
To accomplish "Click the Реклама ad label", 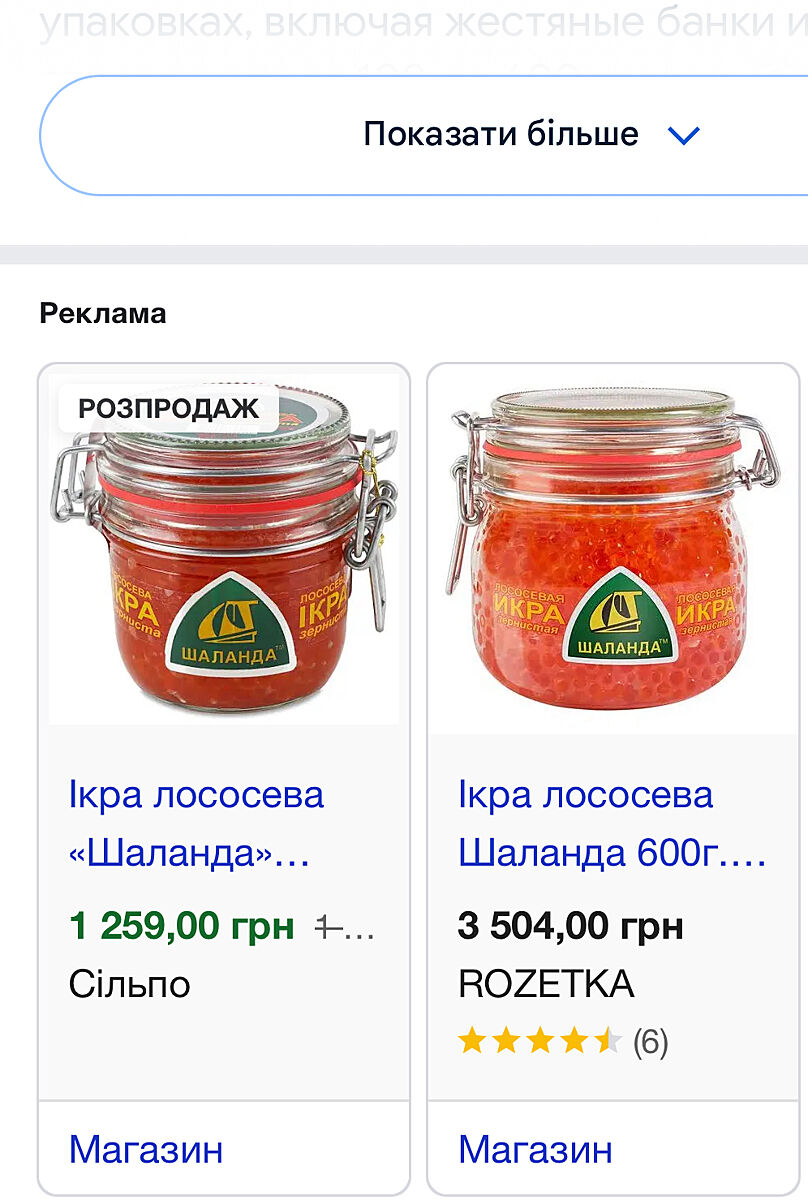I will pyautogui.click(x=103, y=314).
